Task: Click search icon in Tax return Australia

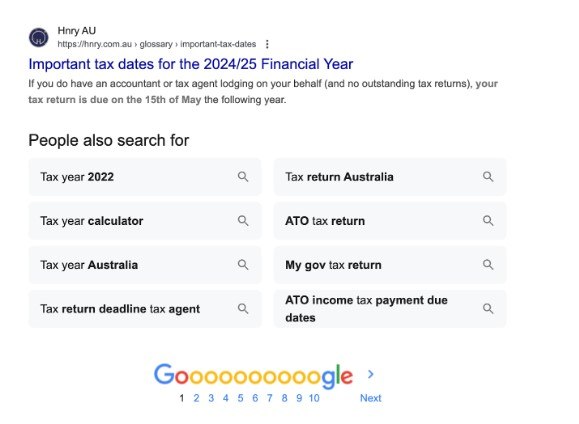Action: pos(488,177)
